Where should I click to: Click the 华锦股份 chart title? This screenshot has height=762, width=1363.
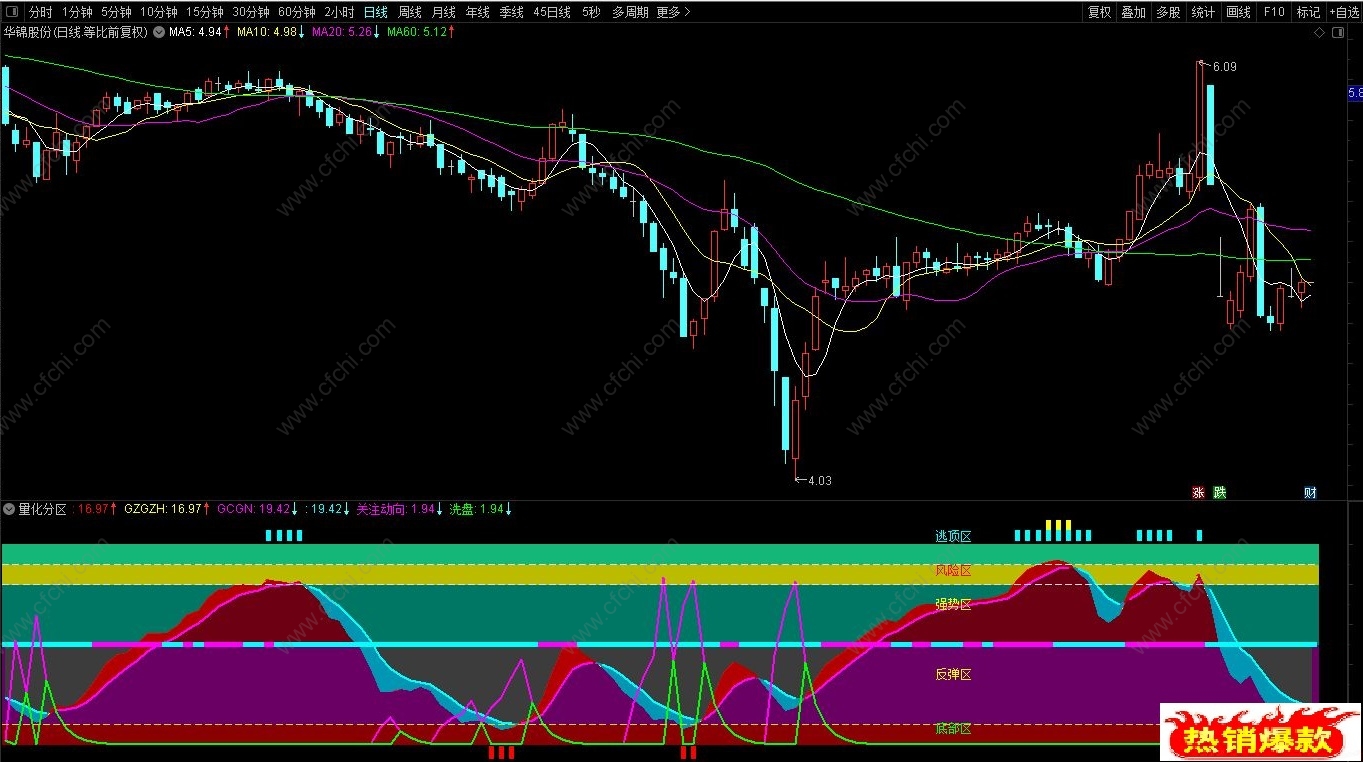click(x=75, y=32)
